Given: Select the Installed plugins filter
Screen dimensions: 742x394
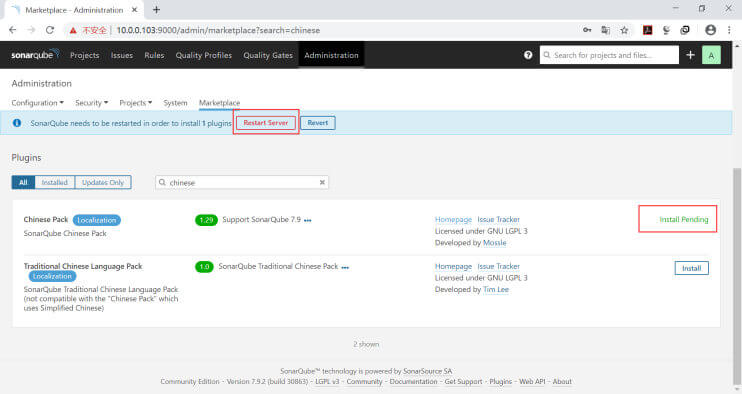Looking at the screenshot, I should (54, 182).
